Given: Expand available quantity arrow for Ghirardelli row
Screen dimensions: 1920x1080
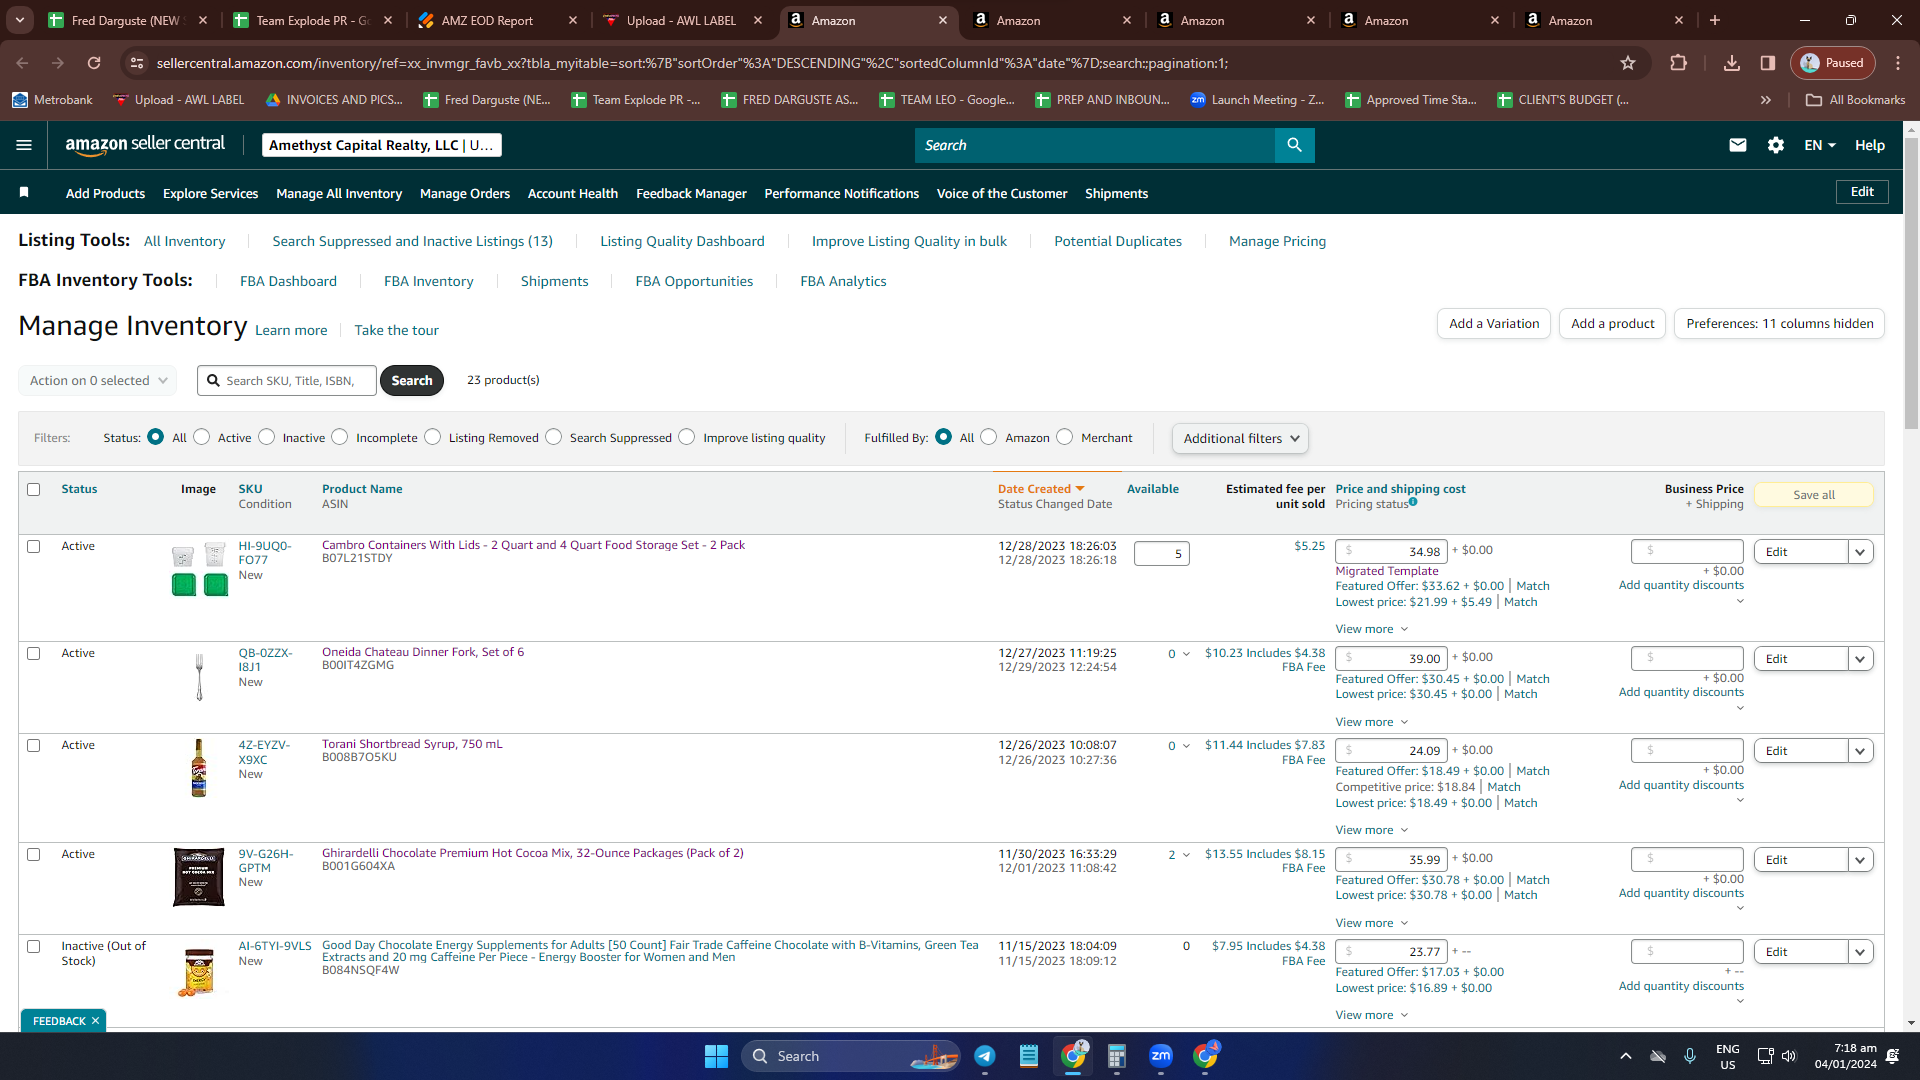Looking at the screenshot, I should click(1186, 855).
